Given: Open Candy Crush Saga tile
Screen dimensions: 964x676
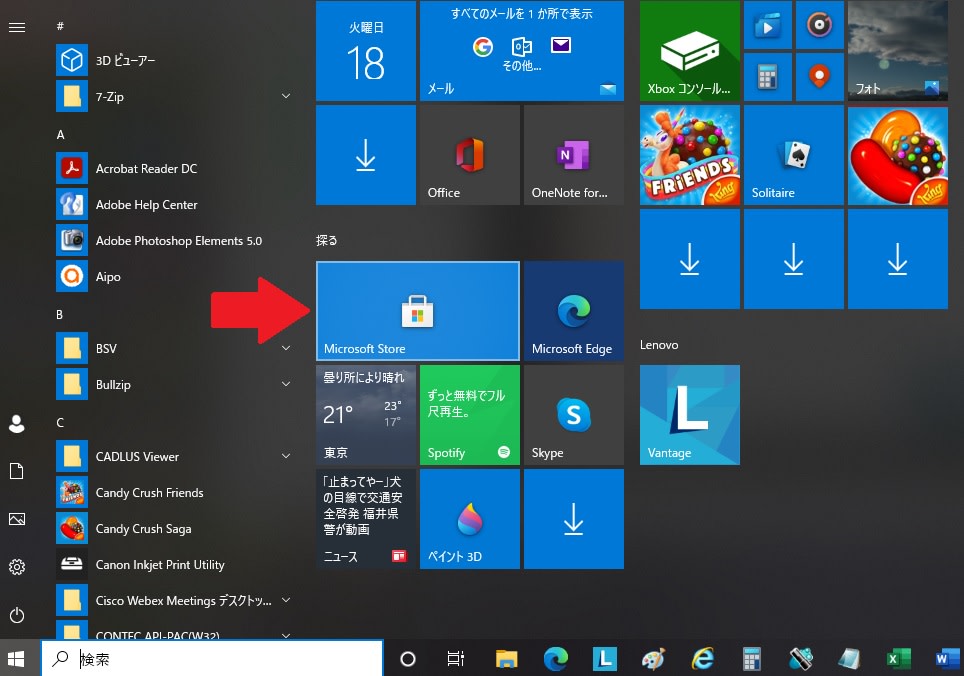Looking at the screenshot, I should click(898, 155).
